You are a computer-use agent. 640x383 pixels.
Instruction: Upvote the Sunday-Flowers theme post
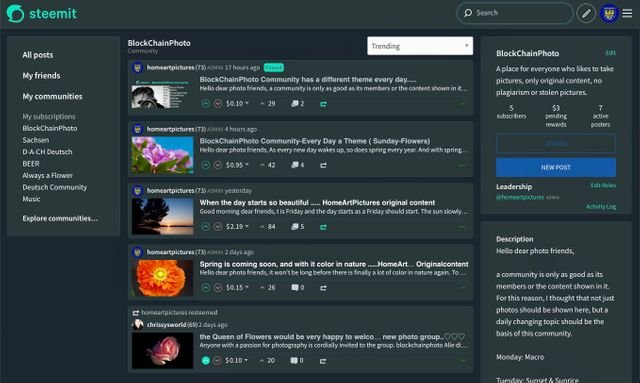[205, 165]
